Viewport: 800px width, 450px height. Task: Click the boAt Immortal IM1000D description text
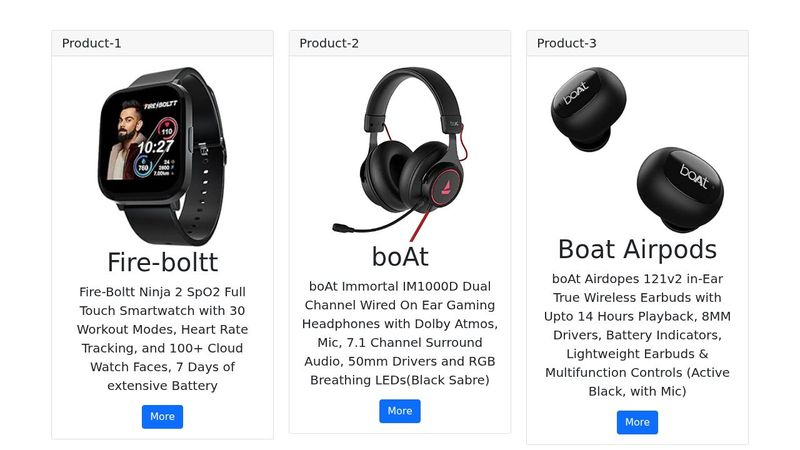click(x=399, y=333)
